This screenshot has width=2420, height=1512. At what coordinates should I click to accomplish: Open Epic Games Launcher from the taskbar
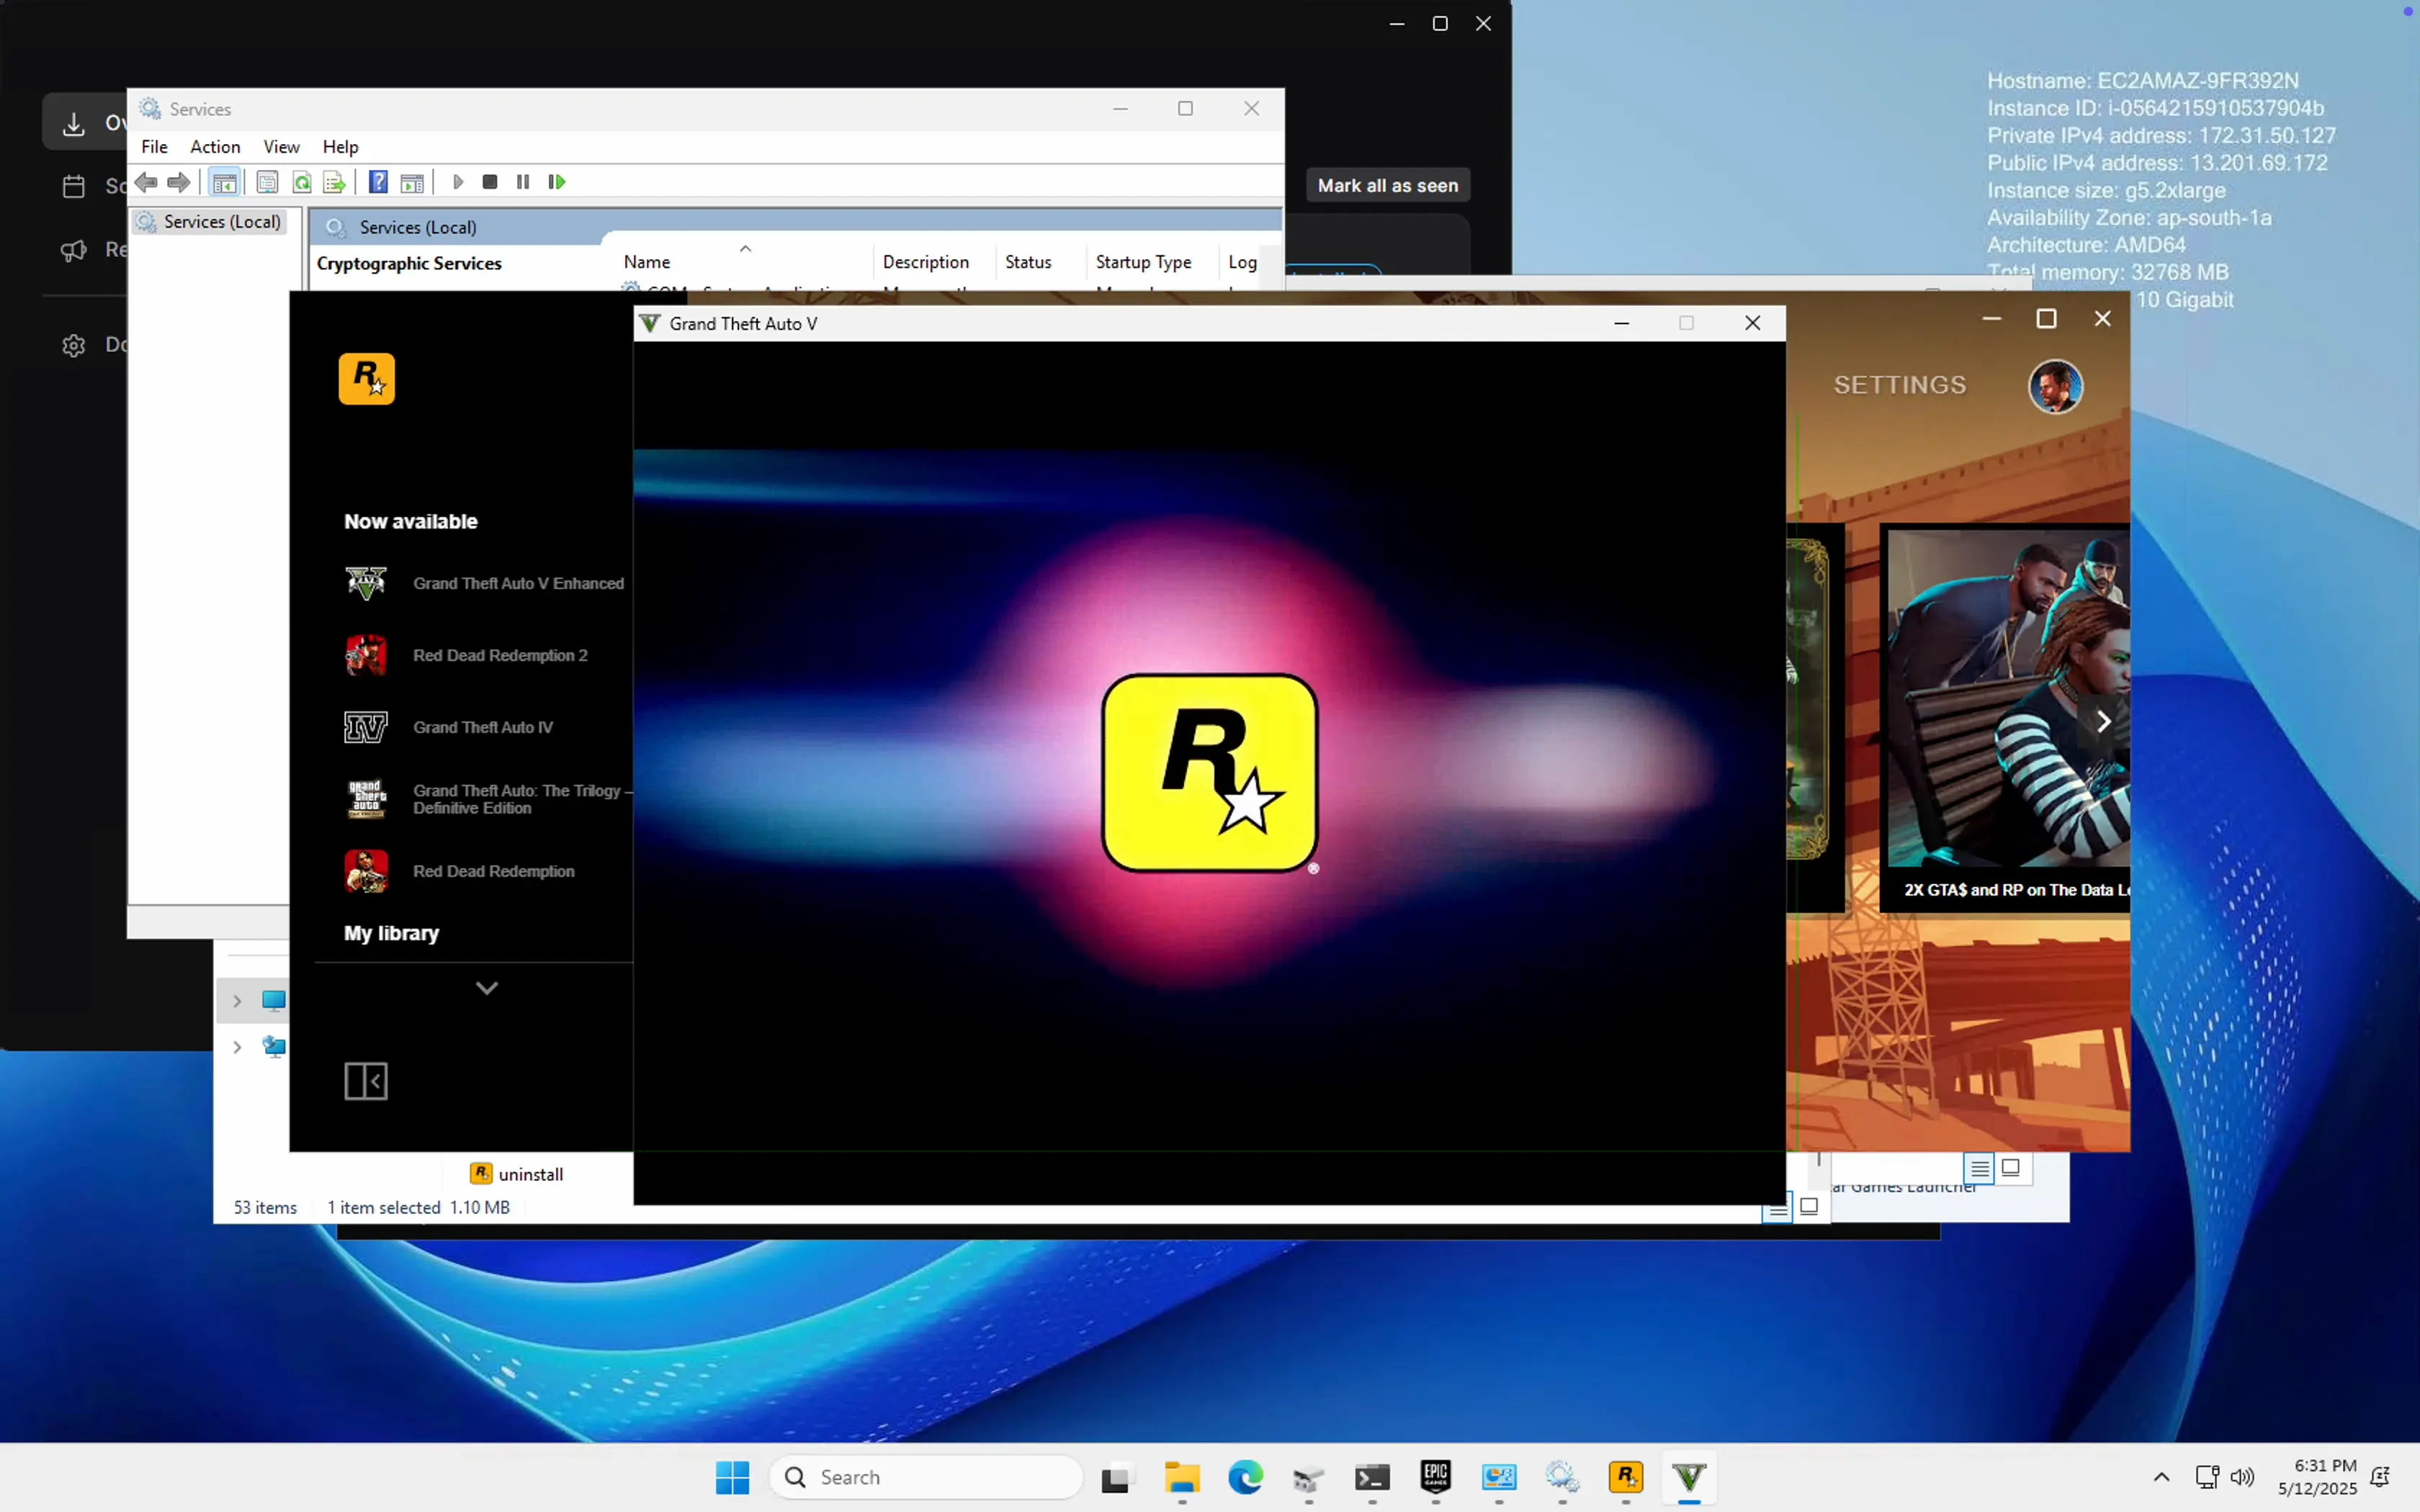pos(1436,1477)
